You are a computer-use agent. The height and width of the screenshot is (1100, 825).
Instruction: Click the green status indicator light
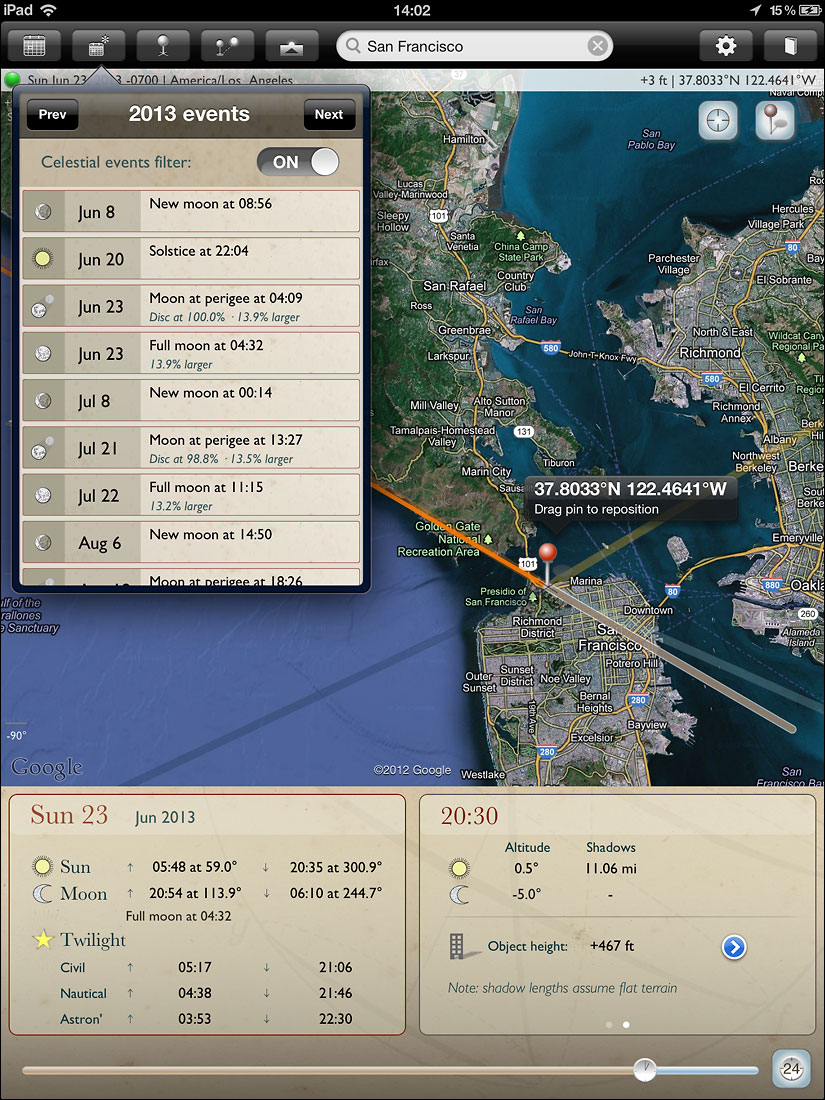click(x=12, y=79)
